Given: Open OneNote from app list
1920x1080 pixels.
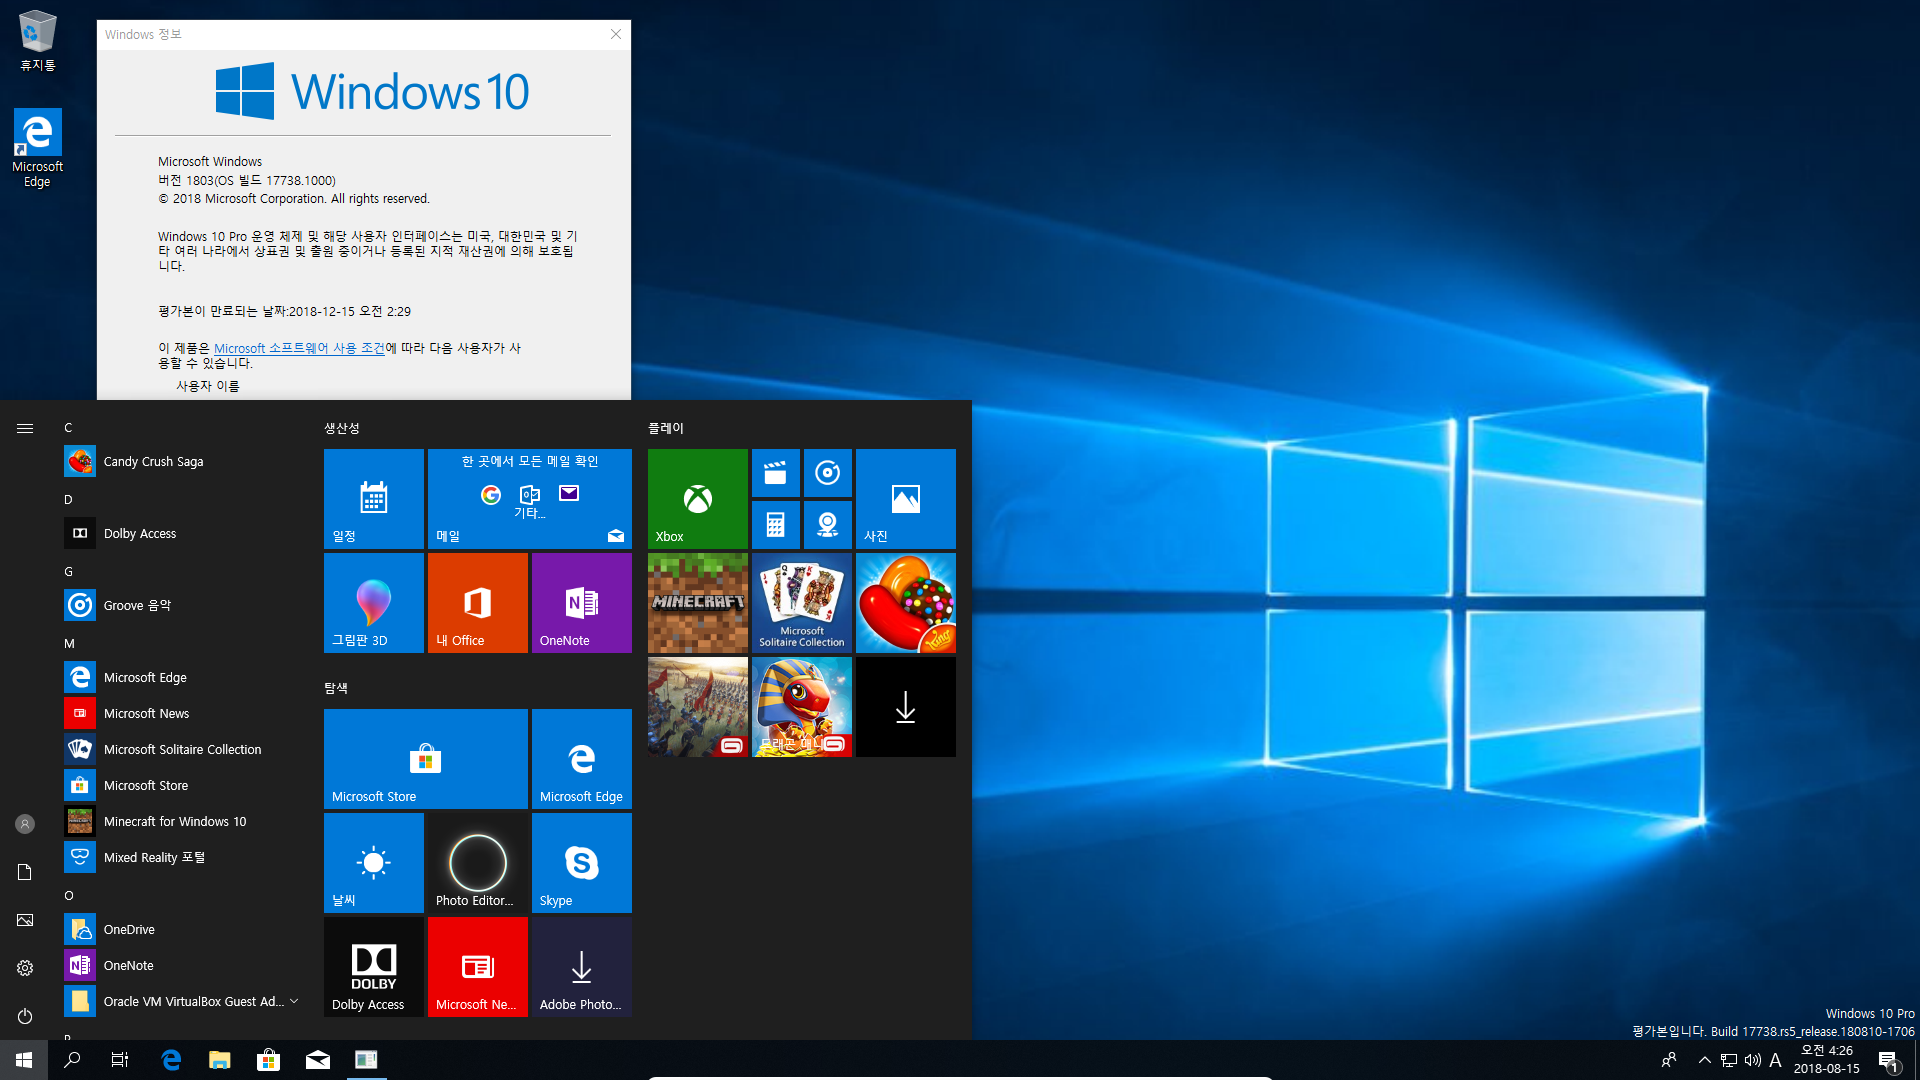Looking at the screenshot, I should click(x=184, y=965).
